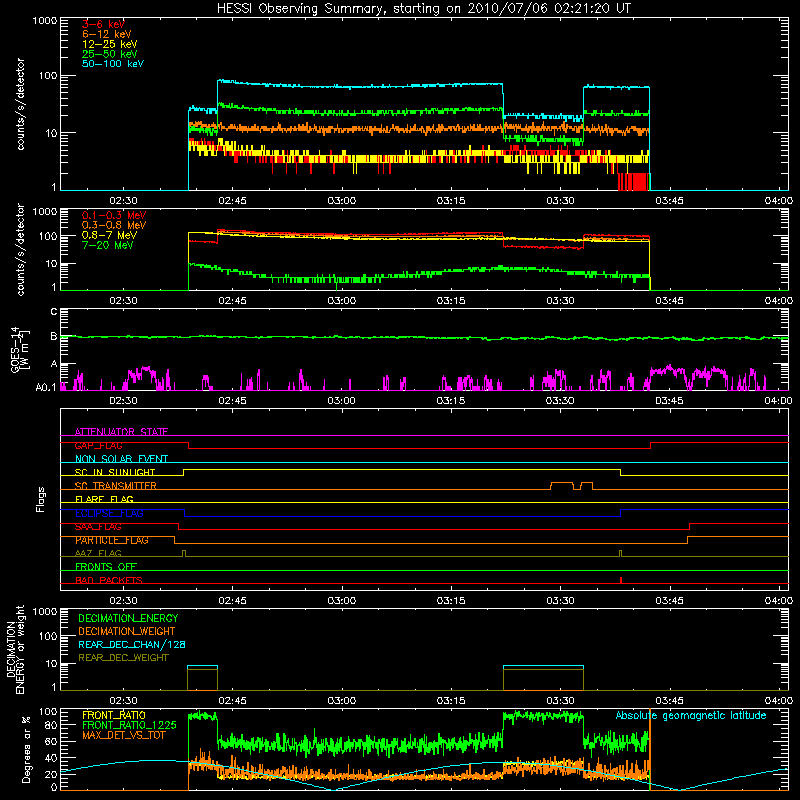Select the DECIMATION_ENERGY legend label
The height and width of the screenshot is (800, 800).
(x=128, y=618)
